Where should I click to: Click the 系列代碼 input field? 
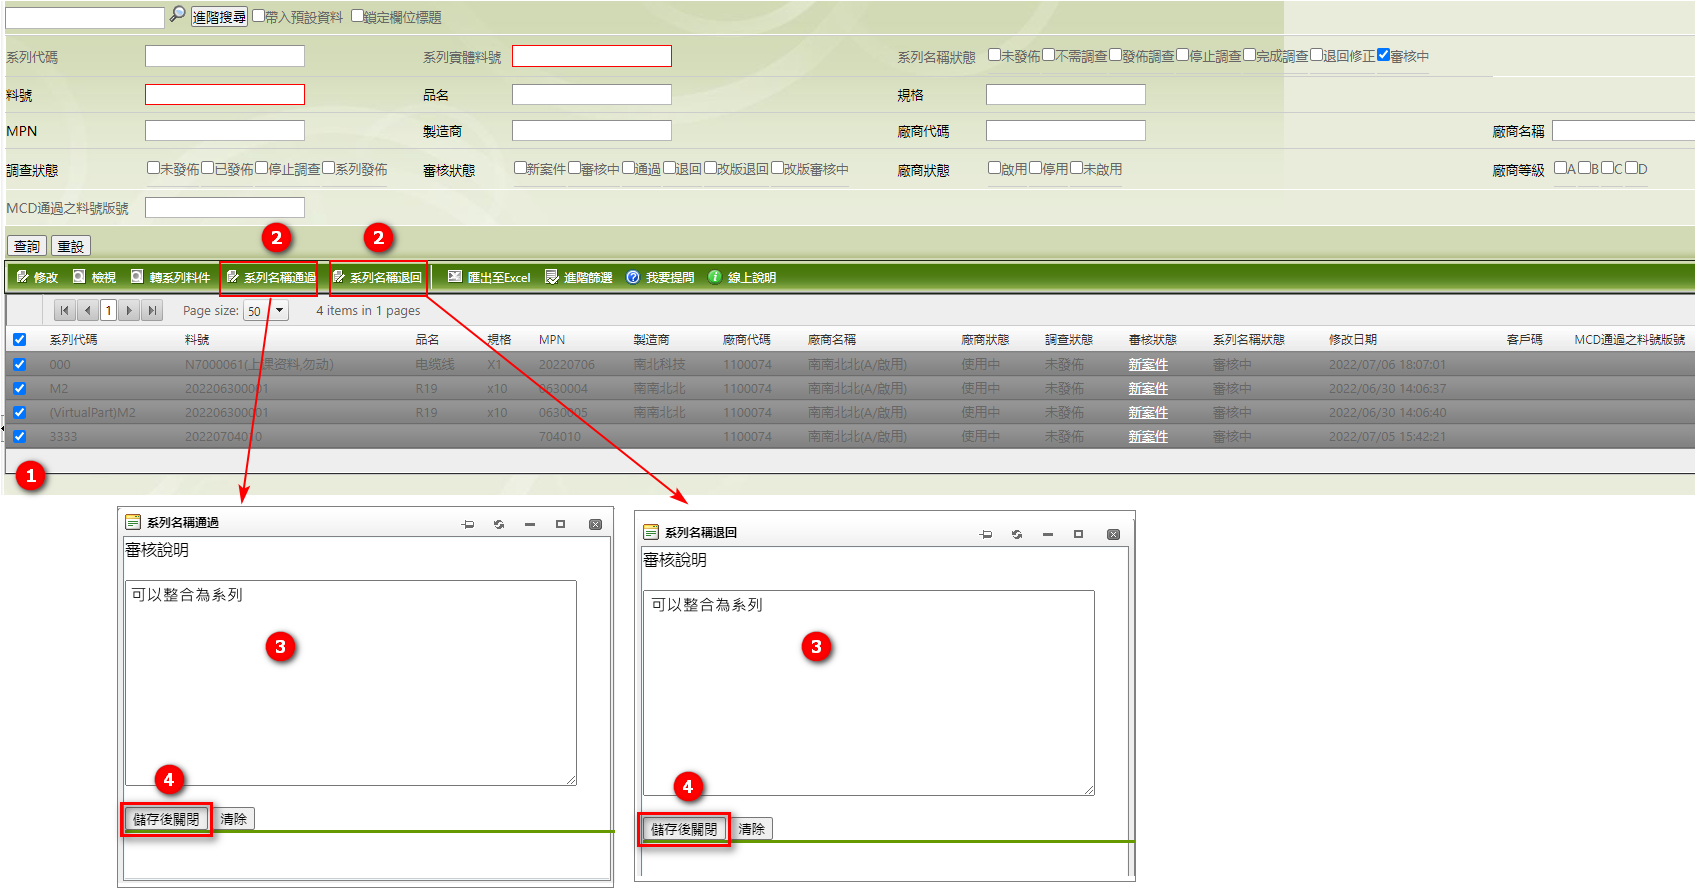point(225,56)
